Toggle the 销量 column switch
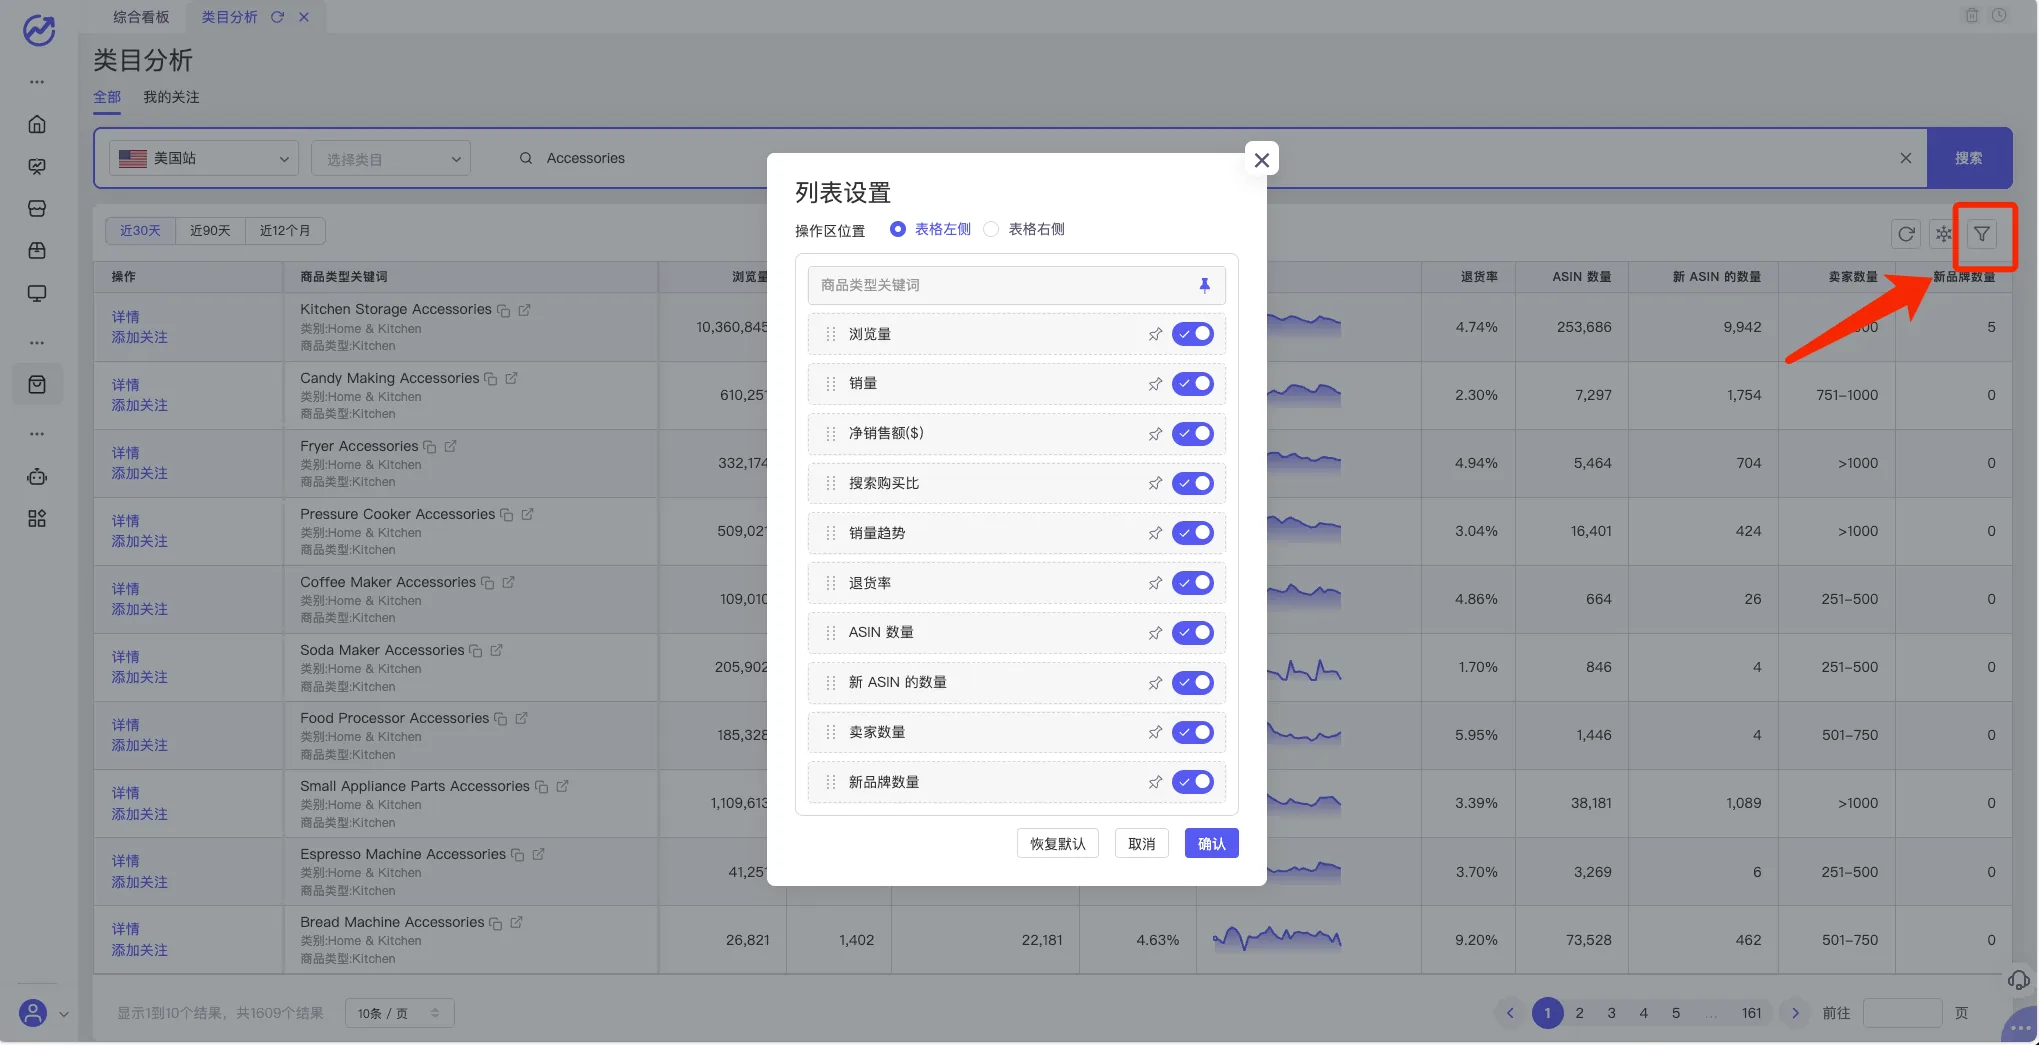The width and height of the screenshot is (2039, 1045). [1193, 384]
